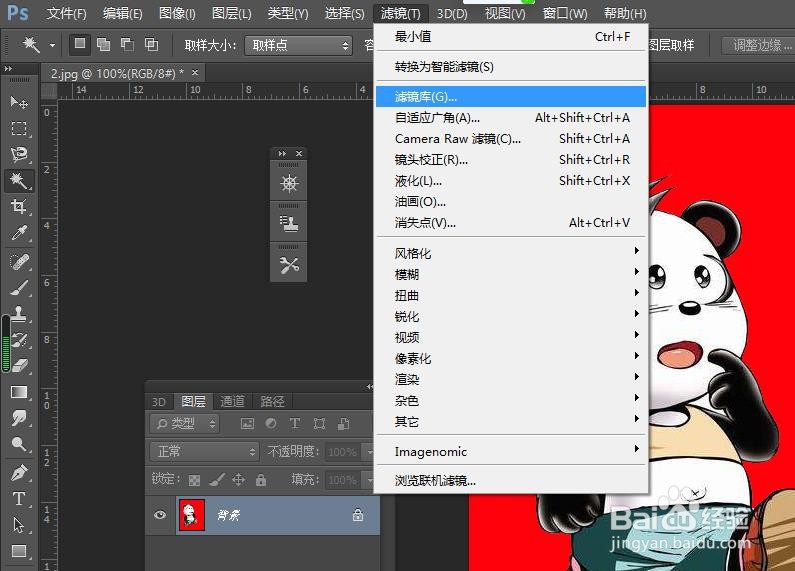Select the Brush tool
The width and height of the screenshot is (795, 571).
pyautogui.click(x=19, y=288)
